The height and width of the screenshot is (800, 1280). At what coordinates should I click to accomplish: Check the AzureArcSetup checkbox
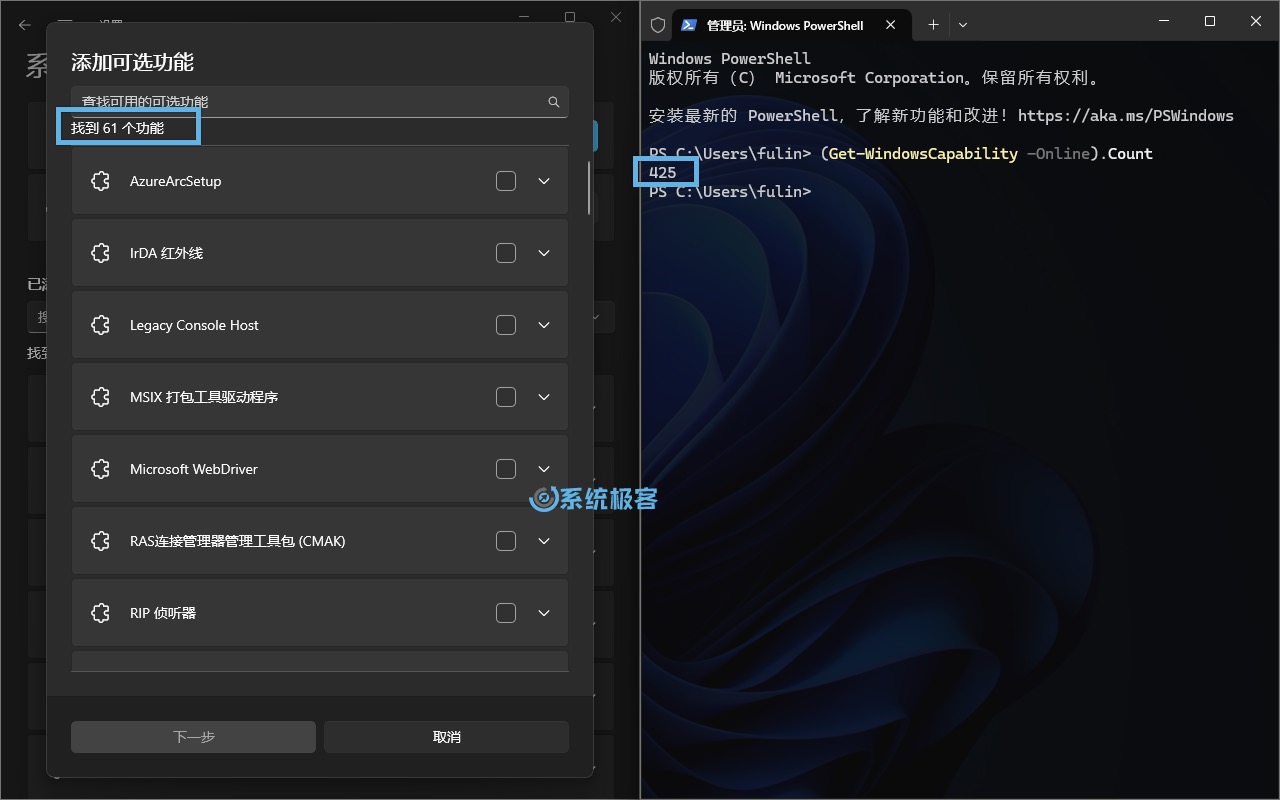pos(506,181)
